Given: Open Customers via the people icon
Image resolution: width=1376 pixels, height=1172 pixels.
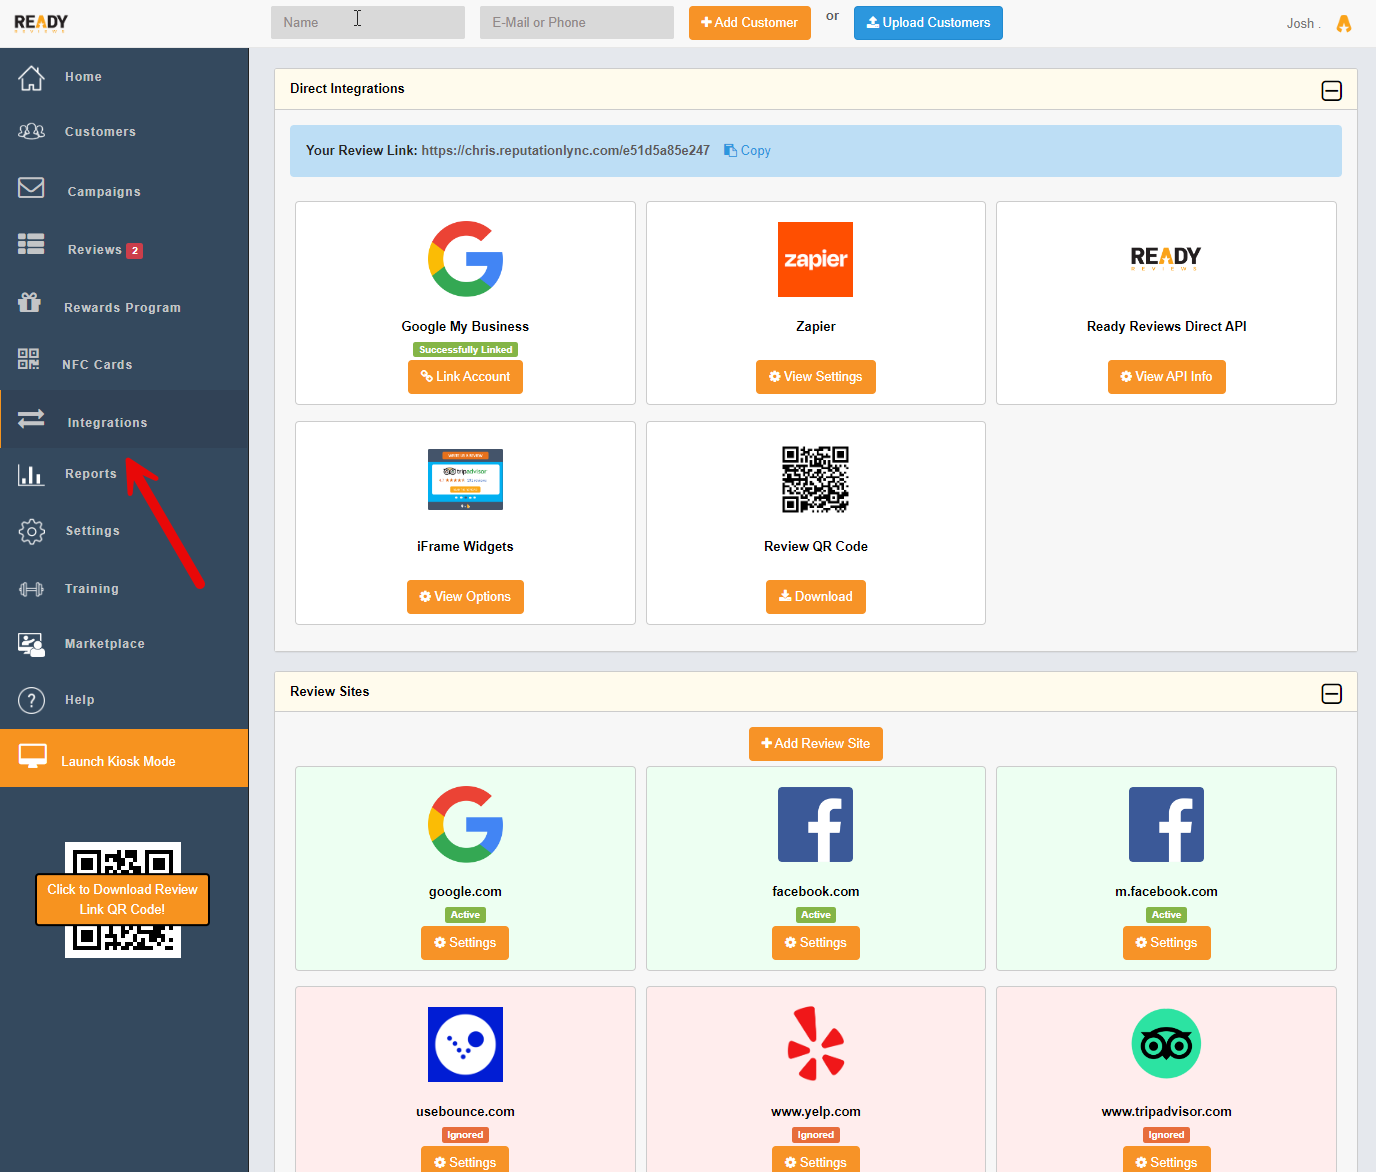Looking at the screenshot, I should pyautogui.click(x=32, y=131).
